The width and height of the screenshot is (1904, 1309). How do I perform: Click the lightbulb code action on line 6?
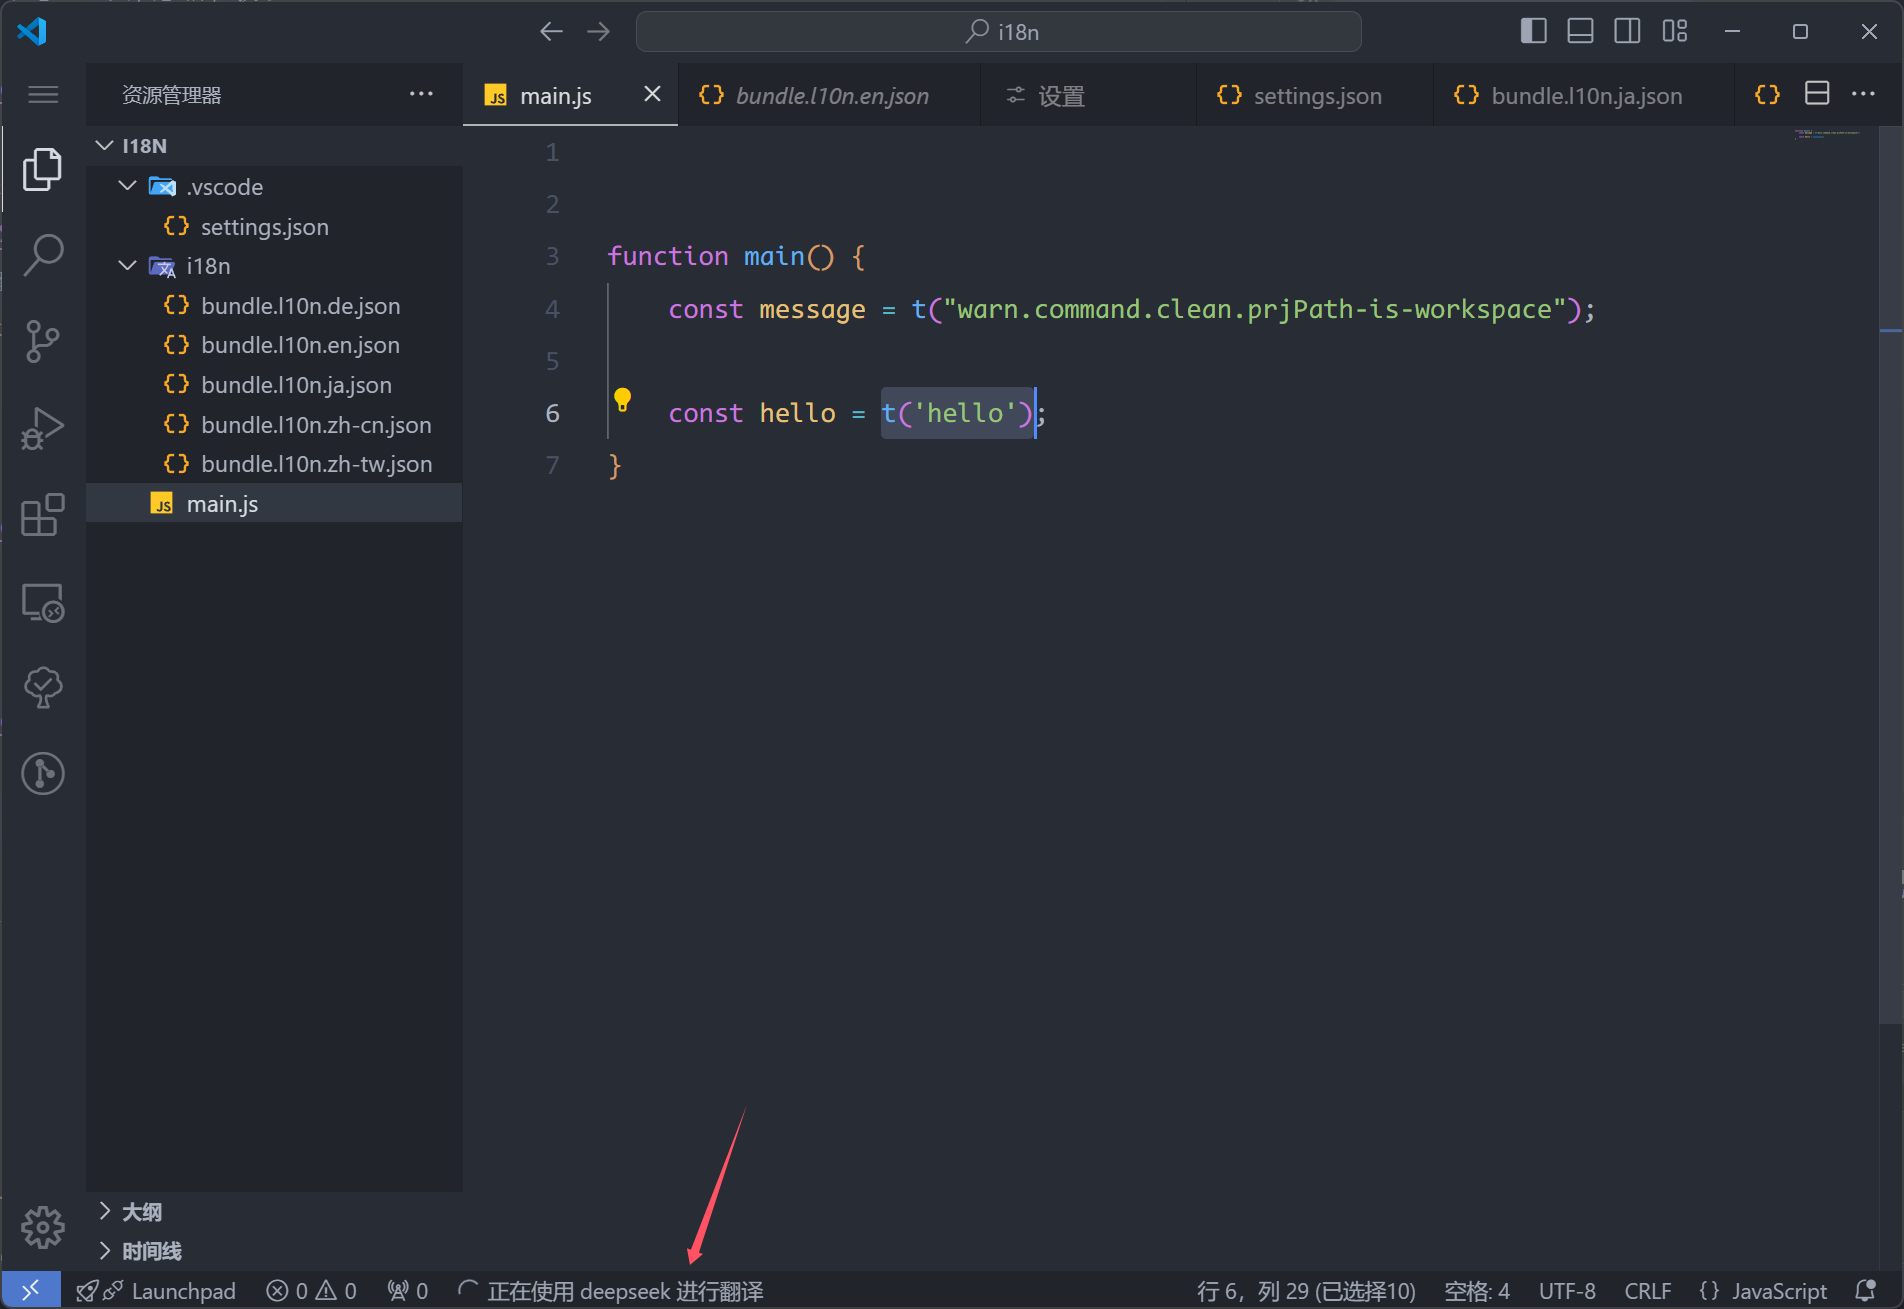click(x=622, y=401)
